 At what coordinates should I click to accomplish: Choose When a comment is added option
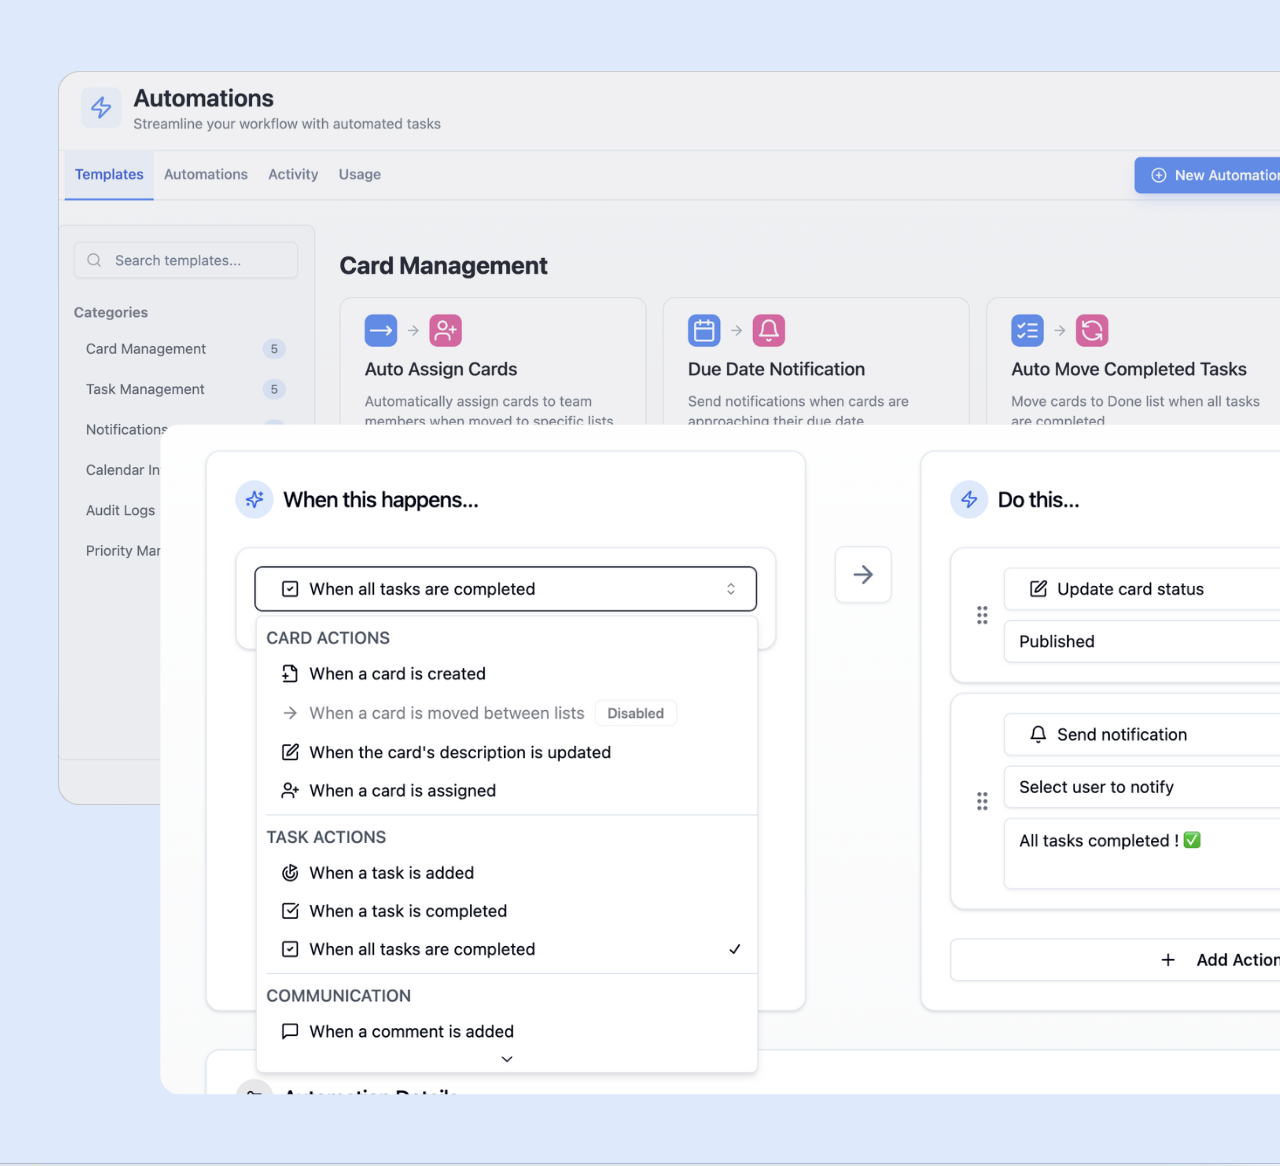tap(507, 1031)
